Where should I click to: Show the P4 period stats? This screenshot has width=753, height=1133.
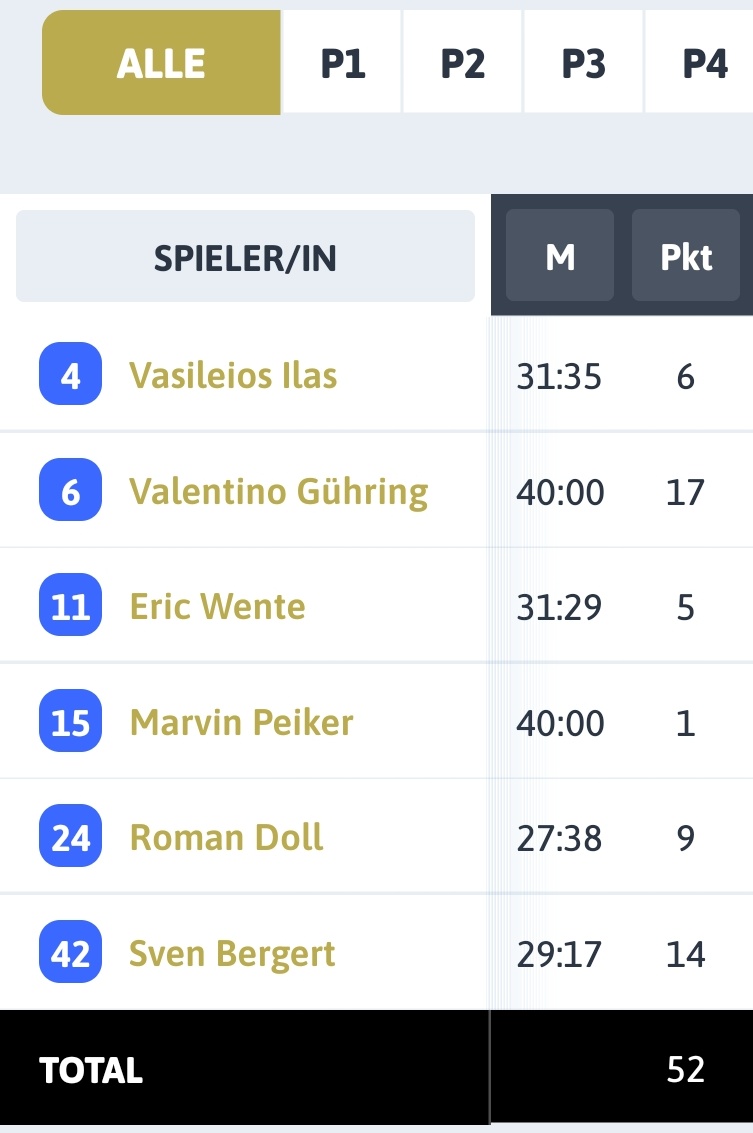click(x=700, y=63)
